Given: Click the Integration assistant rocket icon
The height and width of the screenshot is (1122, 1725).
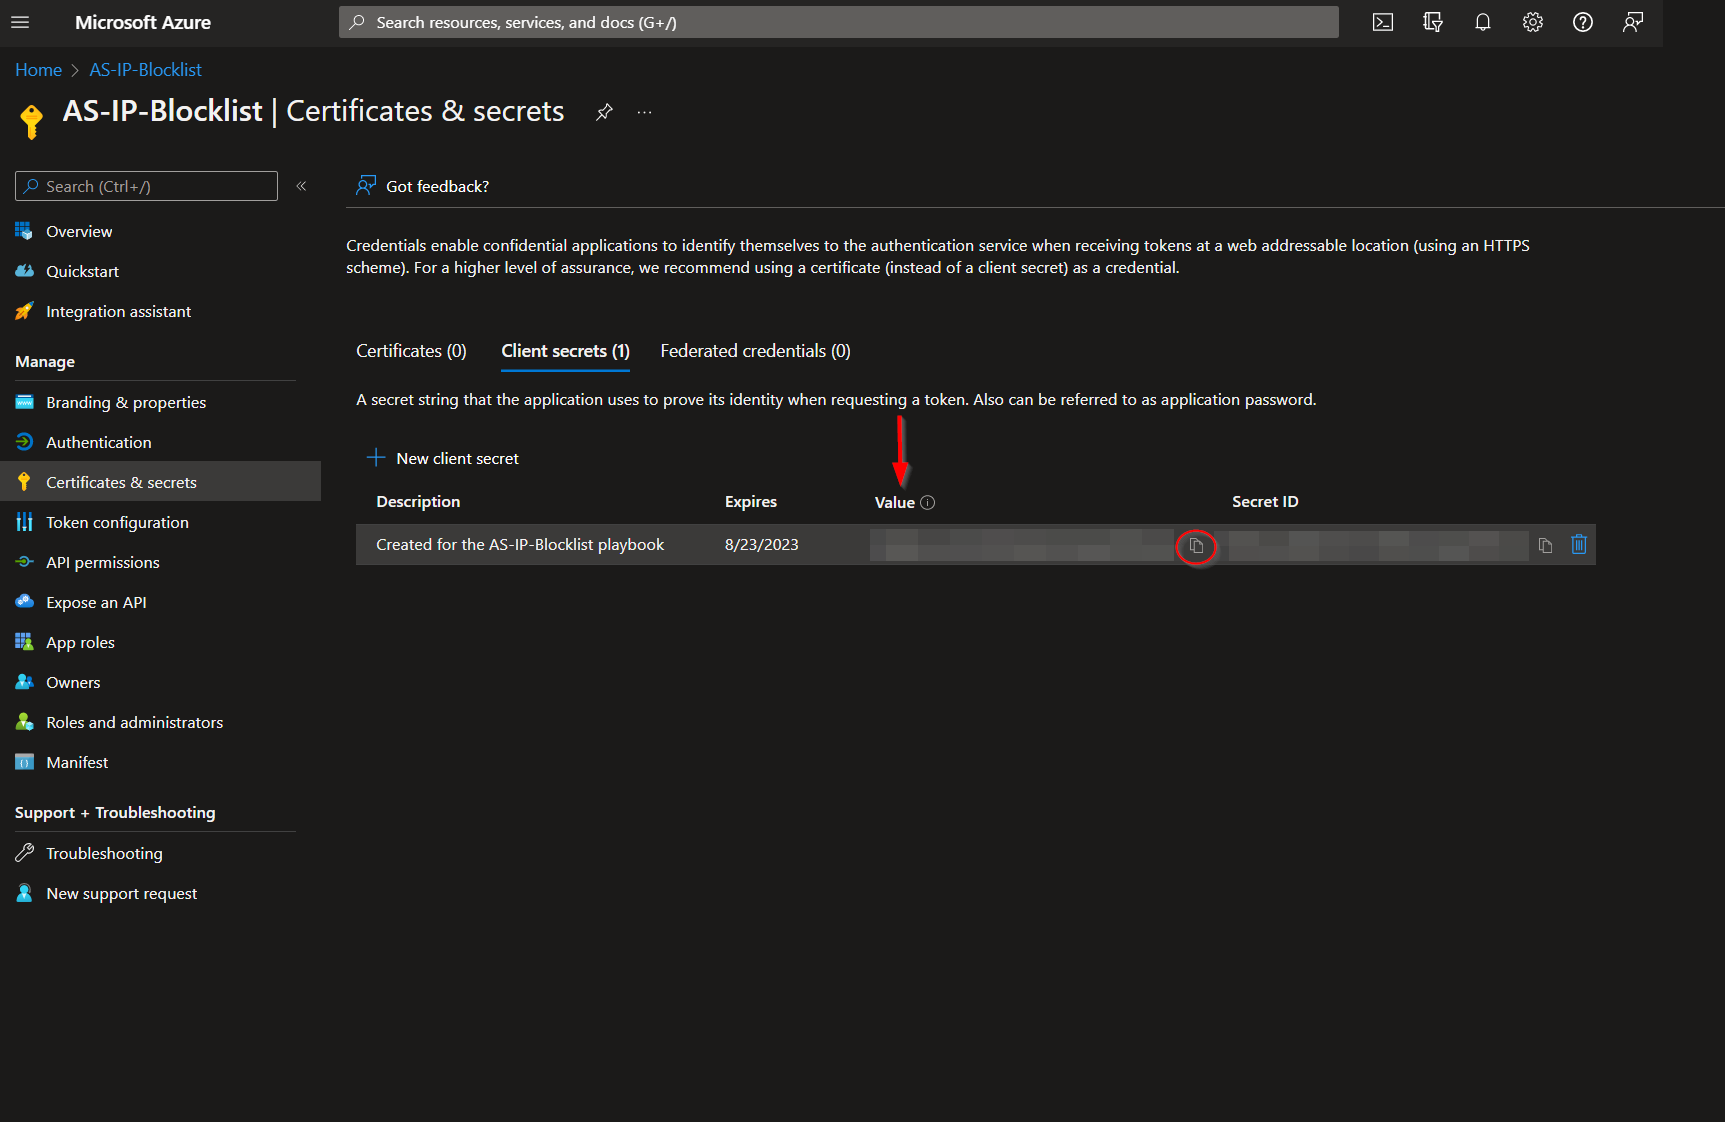Looking at the screenshot, I should point(24,311).
